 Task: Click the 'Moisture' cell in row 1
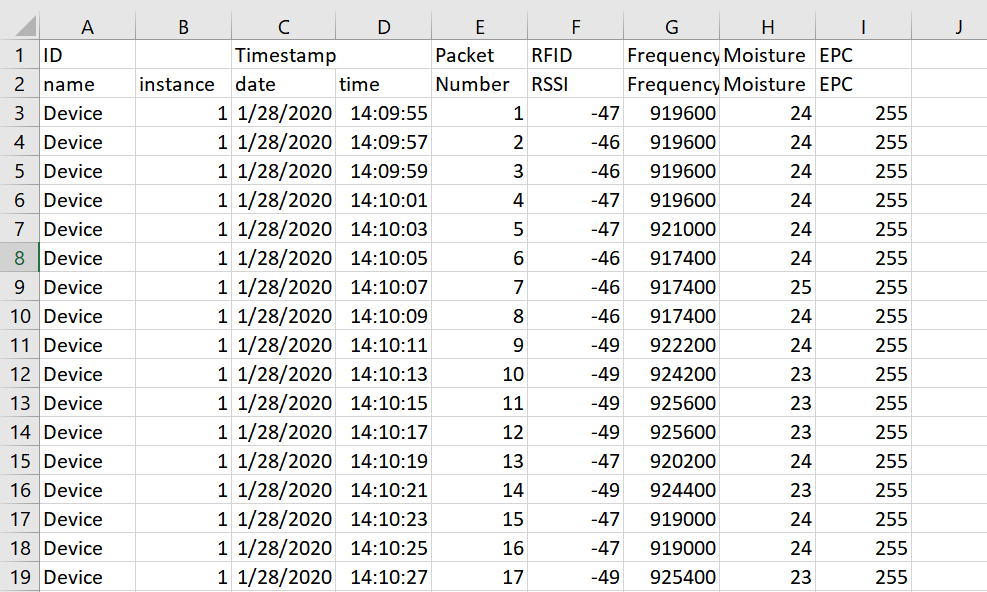(x=767, y=55)
